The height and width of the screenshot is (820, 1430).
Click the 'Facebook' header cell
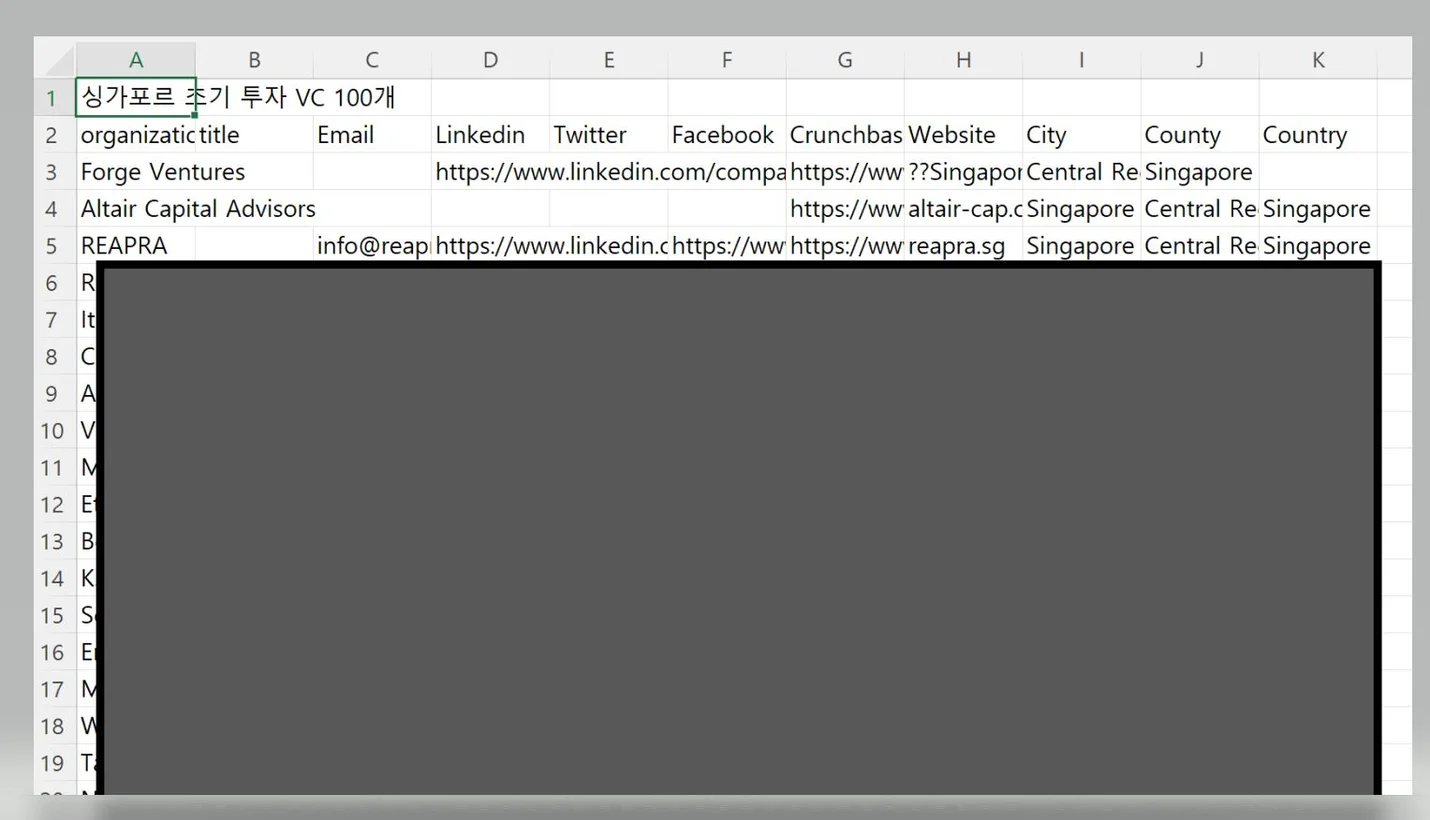click(x=727, y=134)
